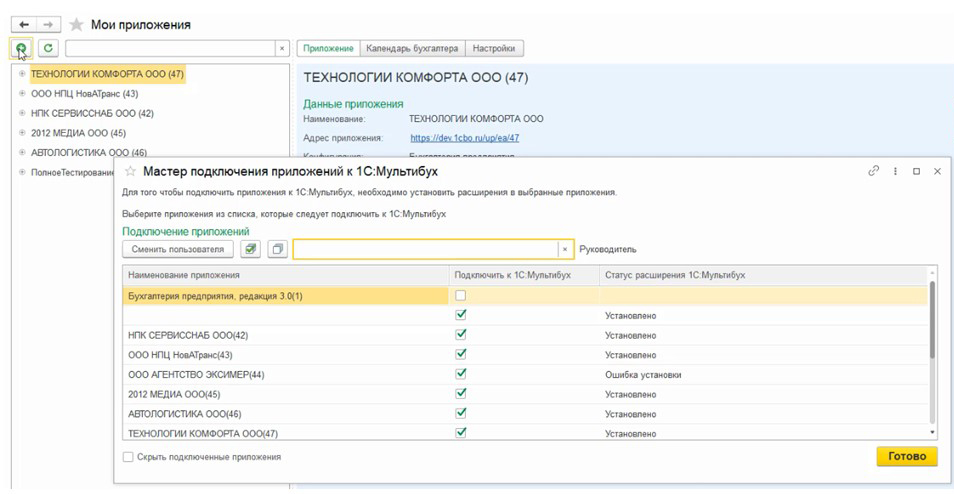Expand ООО НПЦ НовАТранс (43) tree node
Image resolution: width=954 pixels, height=494 pixels.
point(22,94)
